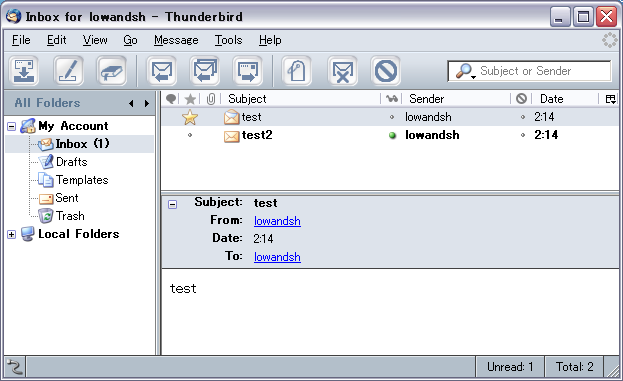Image resolution: width=623 pixels, height=381 pixels.
Task: Open the View menu
Action: point(95,40)
